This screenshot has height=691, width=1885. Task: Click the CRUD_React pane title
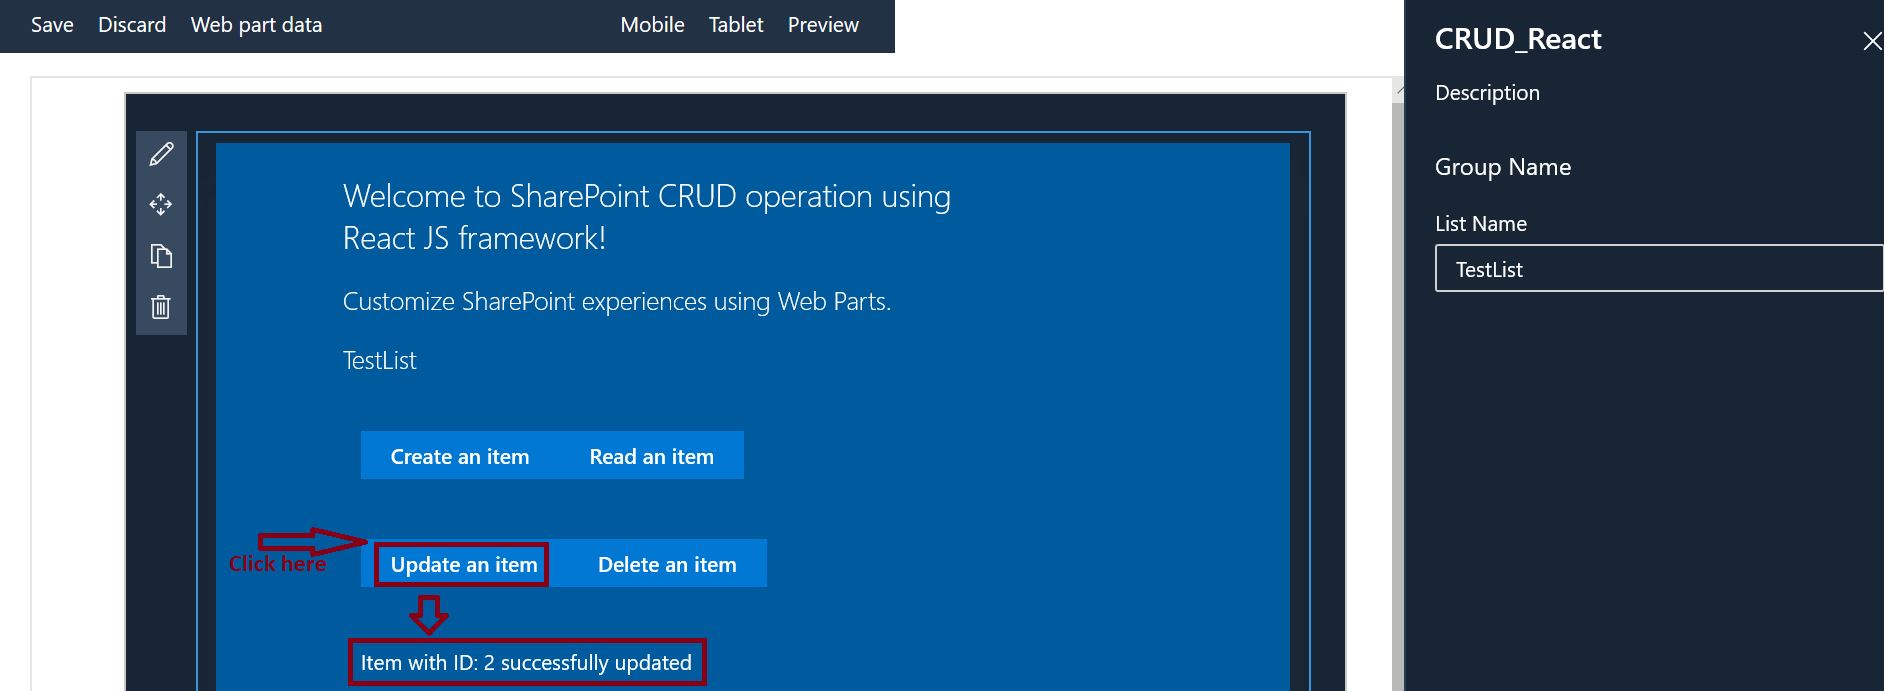[1518, 39]
